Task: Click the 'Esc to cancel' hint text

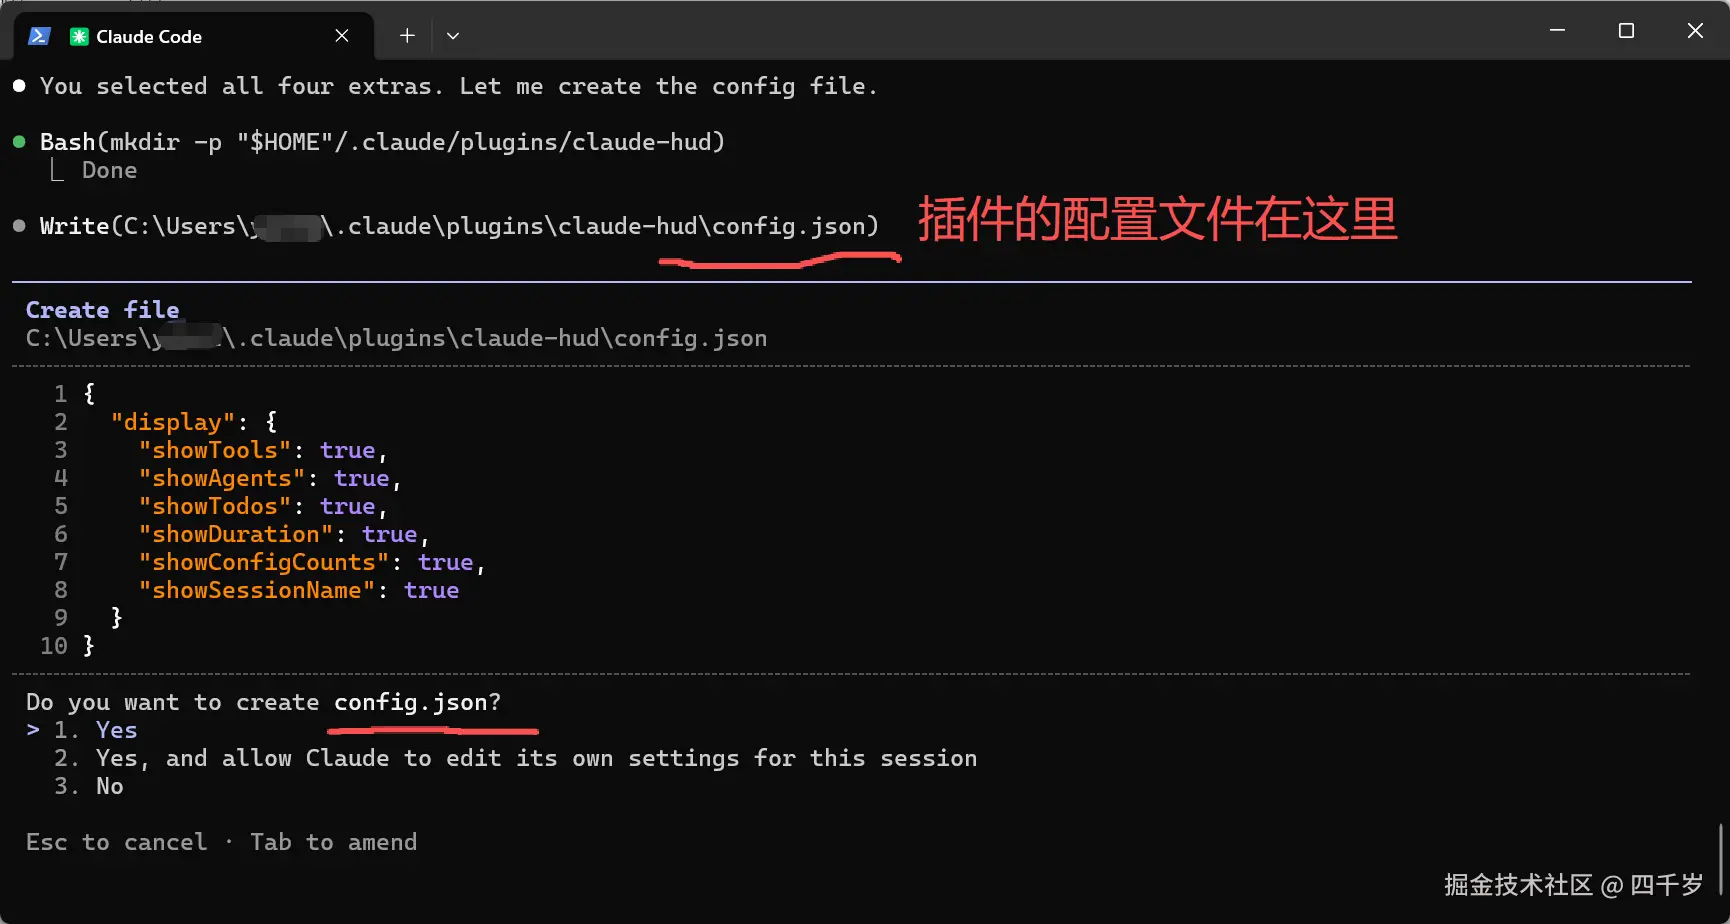Action: [117, 842]
